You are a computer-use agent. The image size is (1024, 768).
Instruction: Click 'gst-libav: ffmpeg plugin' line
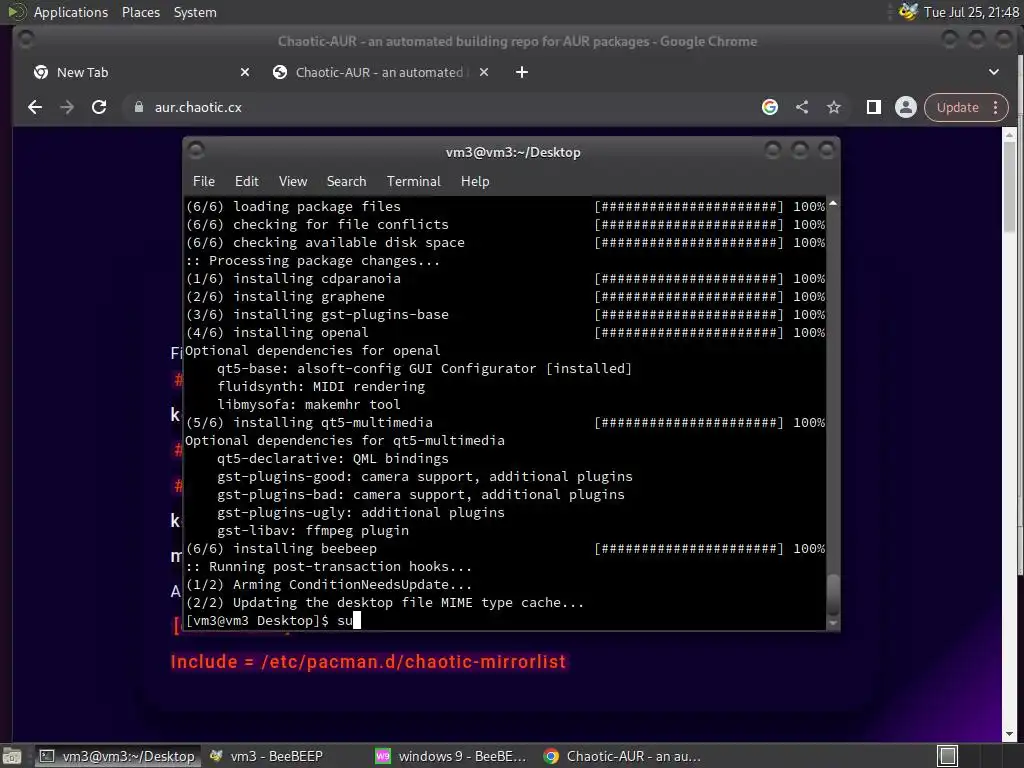pos(313,530)
